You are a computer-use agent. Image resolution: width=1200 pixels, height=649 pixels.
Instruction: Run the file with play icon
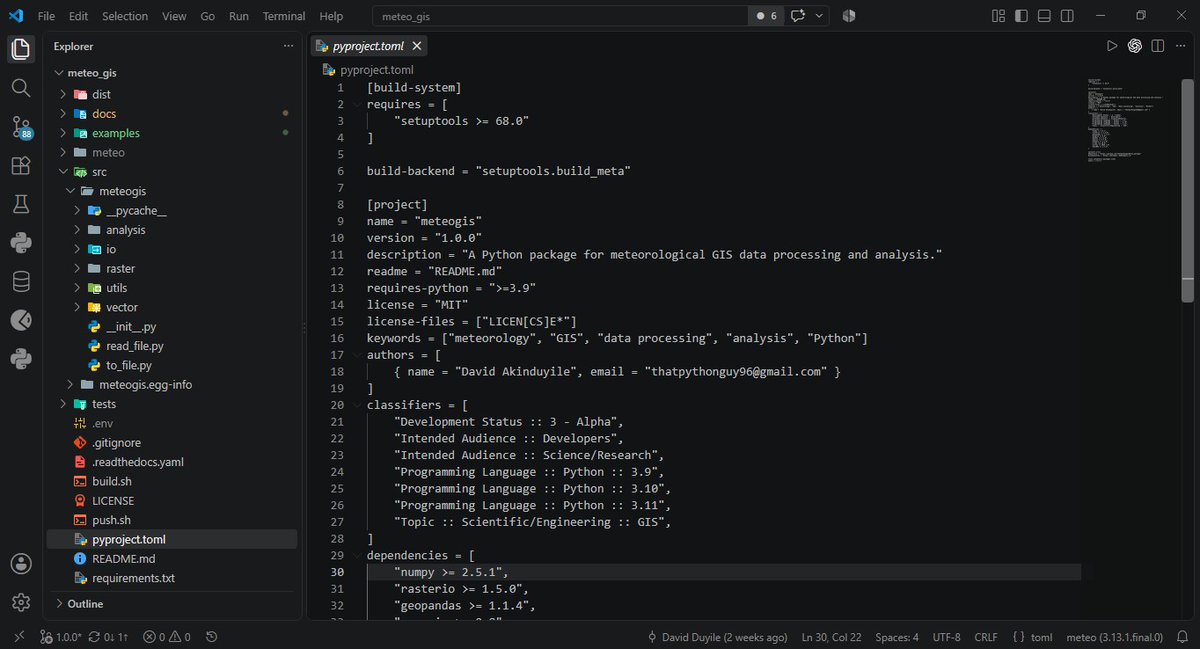[x=1112, y=46]
